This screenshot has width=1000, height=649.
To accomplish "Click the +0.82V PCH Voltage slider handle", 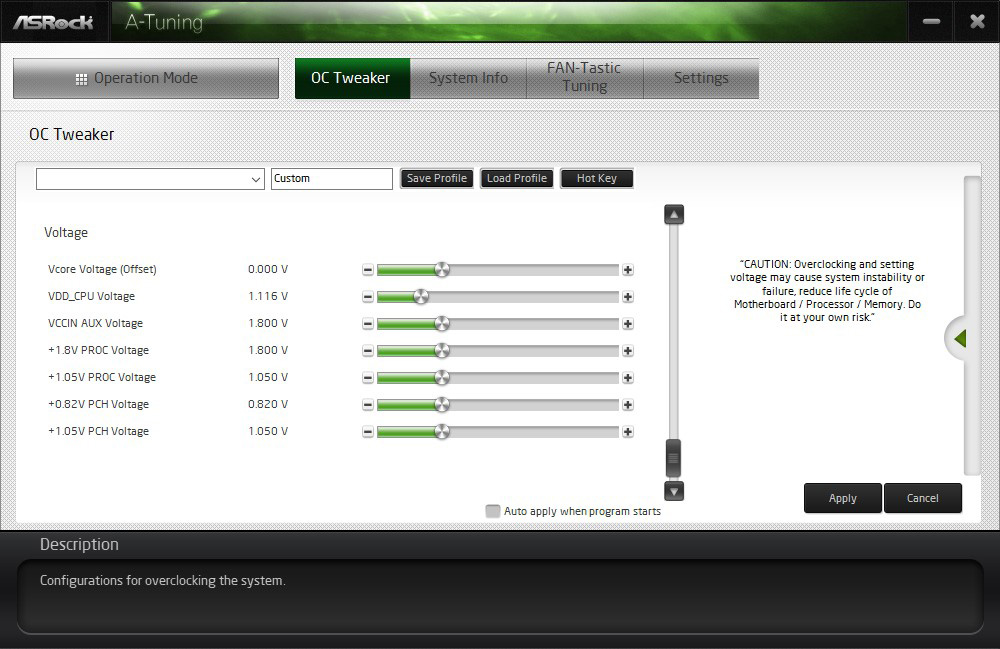I will click(x=442, y=405).
